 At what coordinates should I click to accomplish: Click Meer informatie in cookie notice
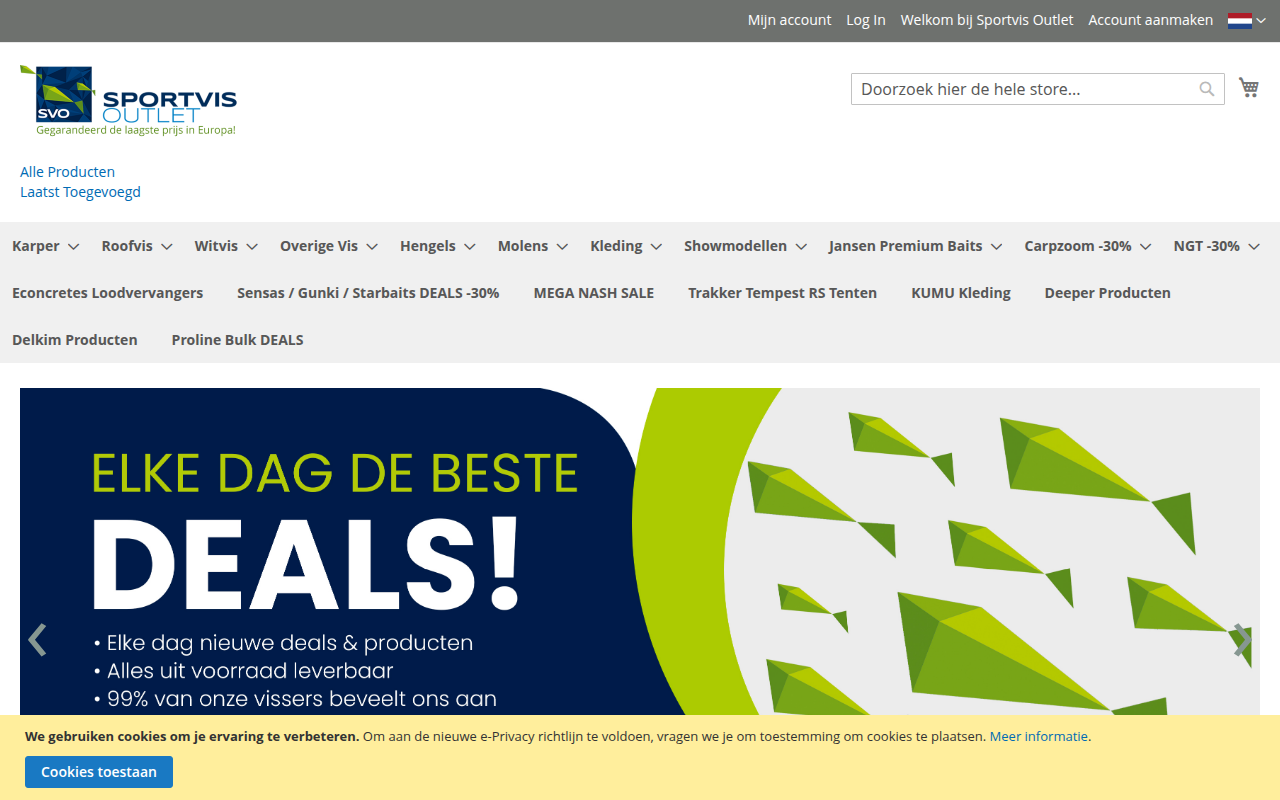(x=1039, y=736)
